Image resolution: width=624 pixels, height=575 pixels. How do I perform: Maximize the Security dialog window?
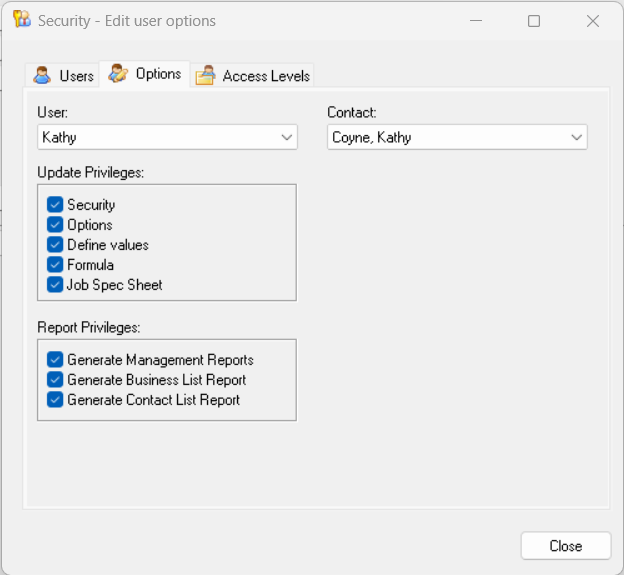[x=534, y=21]
